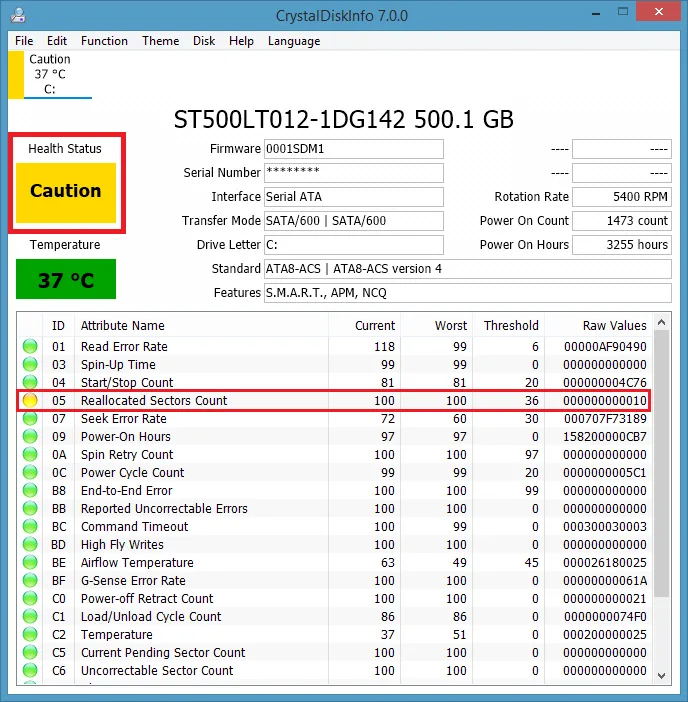This screenshot has width=688, height=702.
Task: Click the green status icon beside Spin-Up Time
Action: 30,364
